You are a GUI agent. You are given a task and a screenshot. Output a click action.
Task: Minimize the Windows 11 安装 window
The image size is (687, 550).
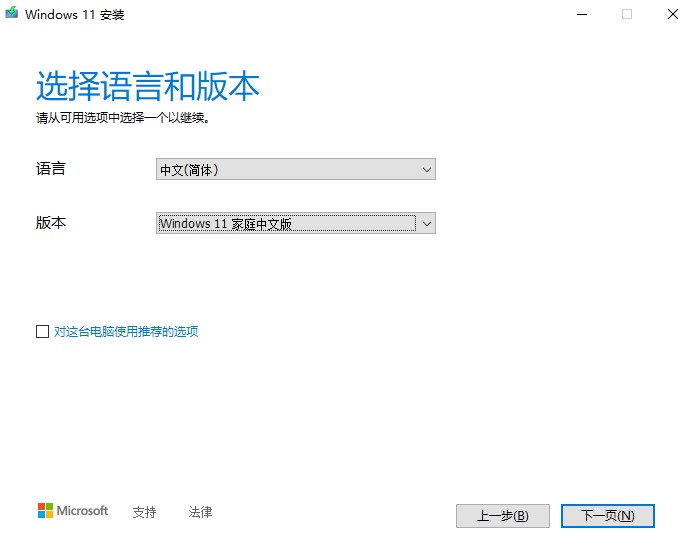[x=582, y=14]
